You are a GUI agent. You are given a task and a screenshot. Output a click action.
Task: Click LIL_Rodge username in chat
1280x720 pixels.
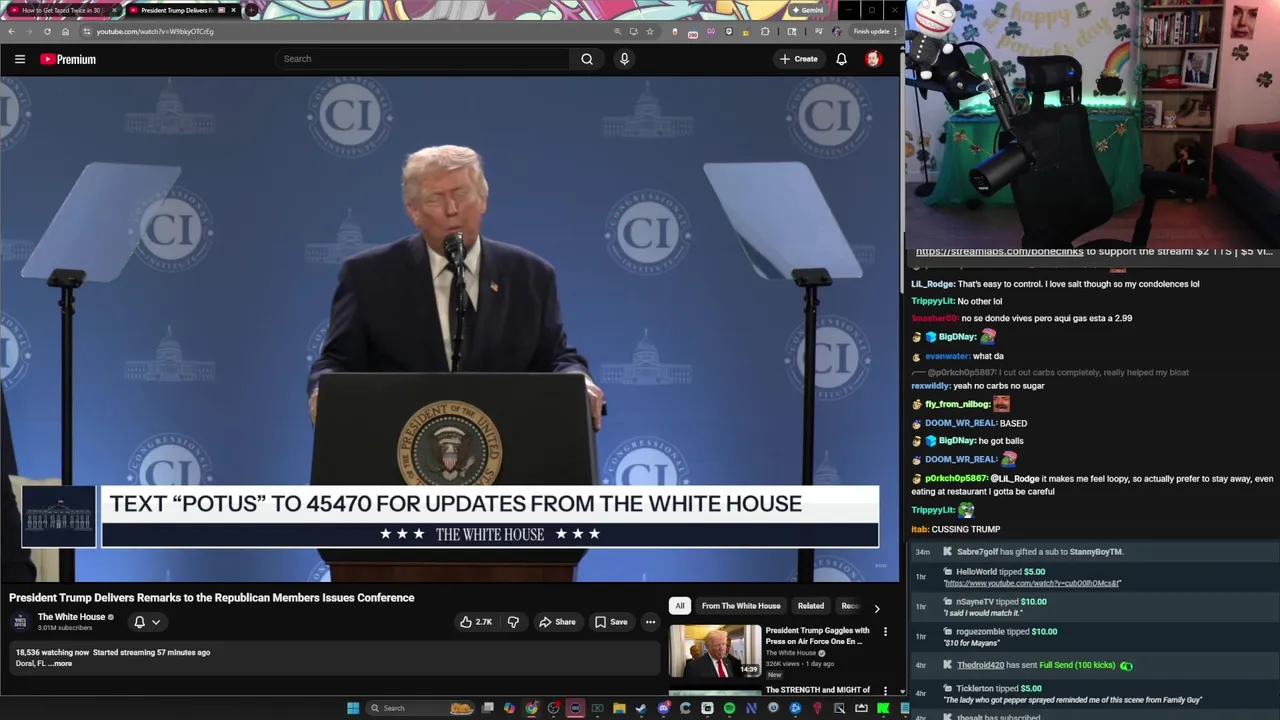tap(932, 284)
